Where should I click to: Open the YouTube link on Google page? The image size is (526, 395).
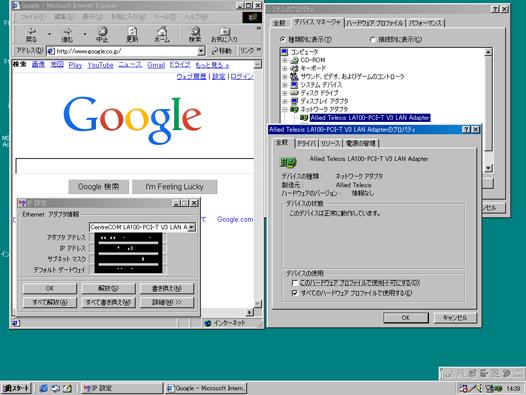click(x=100, y=65)
